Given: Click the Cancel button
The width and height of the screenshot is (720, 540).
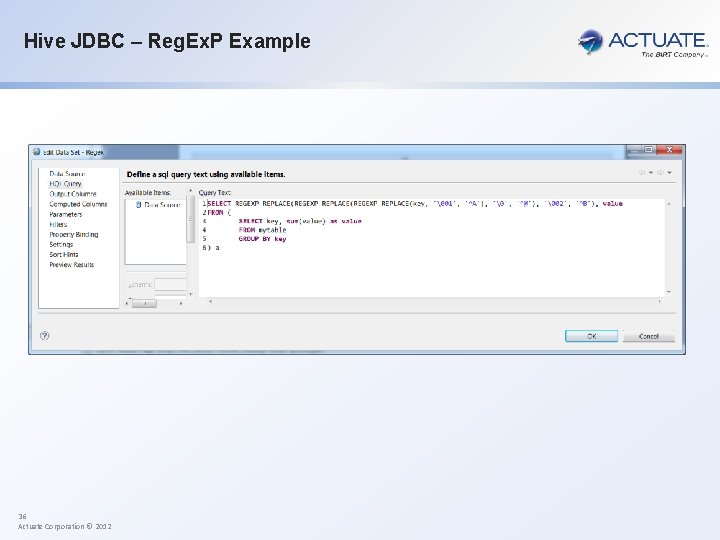Looking at the screenshot, I should point(648,336).
